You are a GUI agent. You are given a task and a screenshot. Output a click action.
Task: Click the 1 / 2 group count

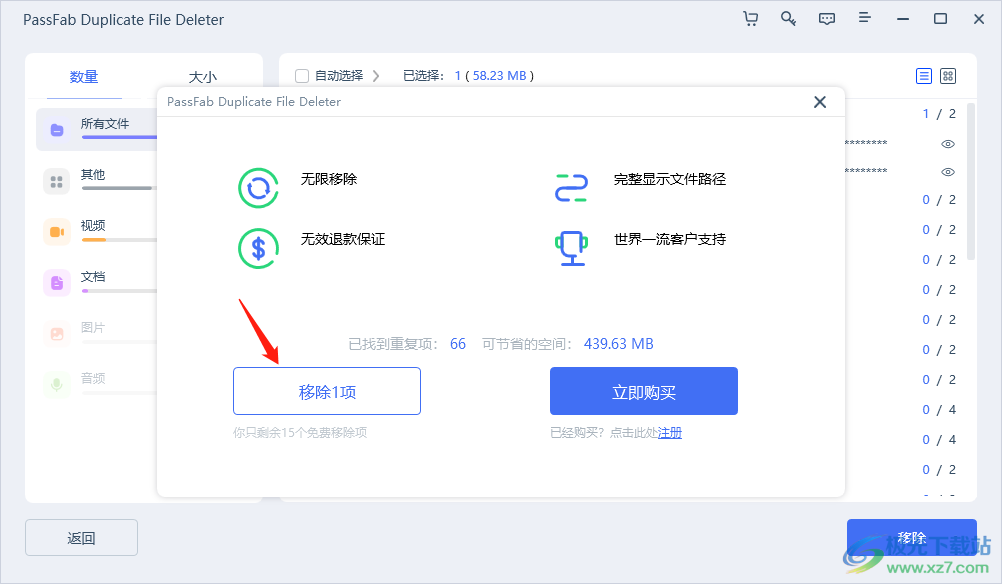coord(939,114)
